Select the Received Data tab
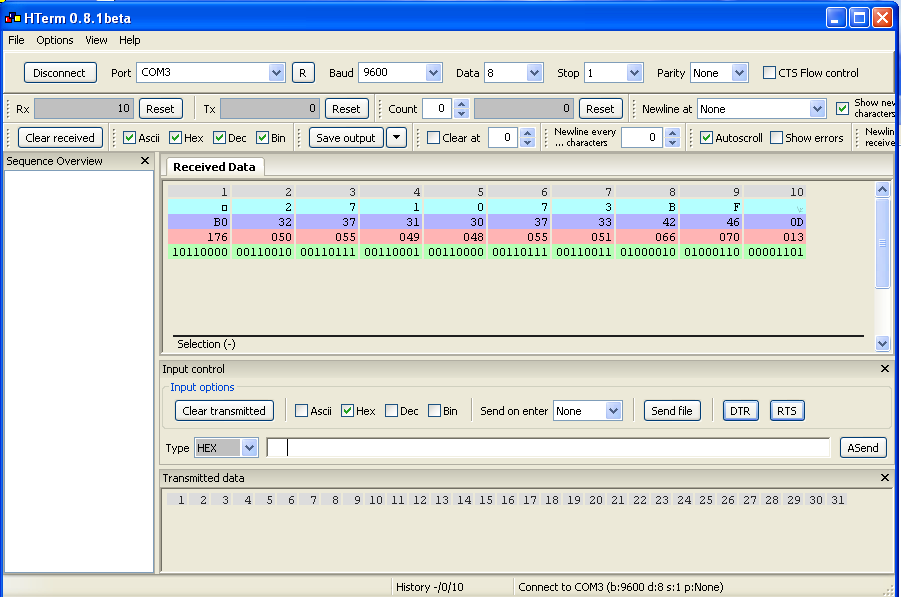 point(214,167)
